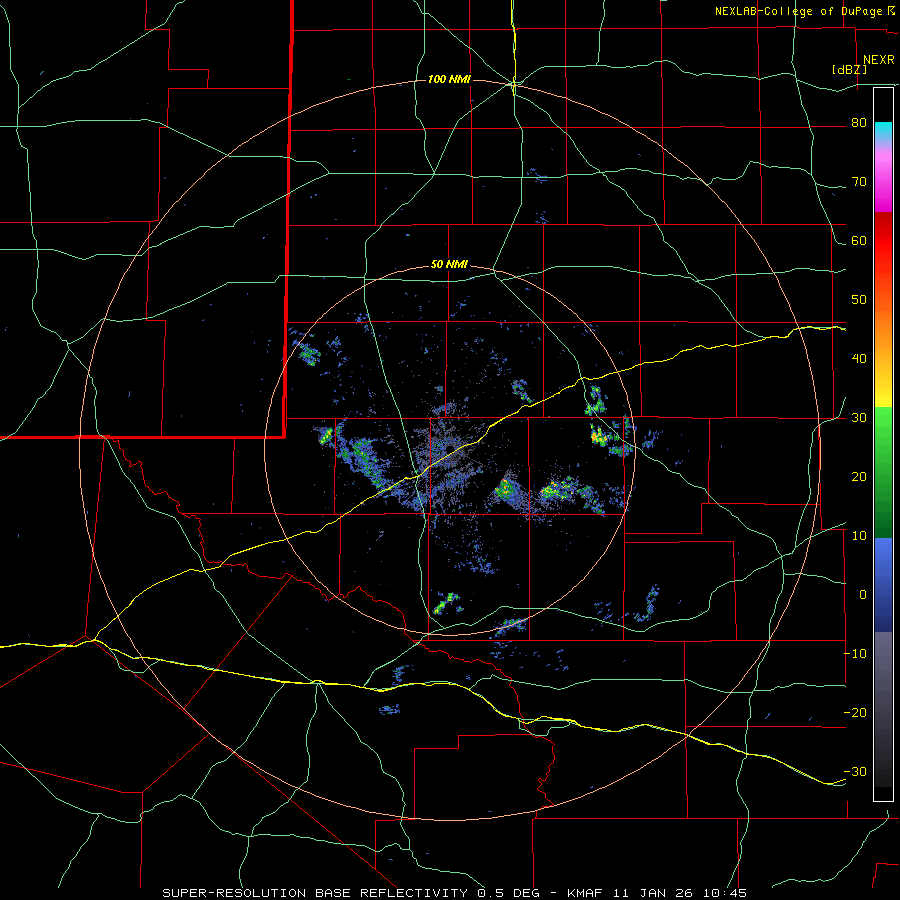Click the -30 value on dBZ scale

click(x=855, y=771)
